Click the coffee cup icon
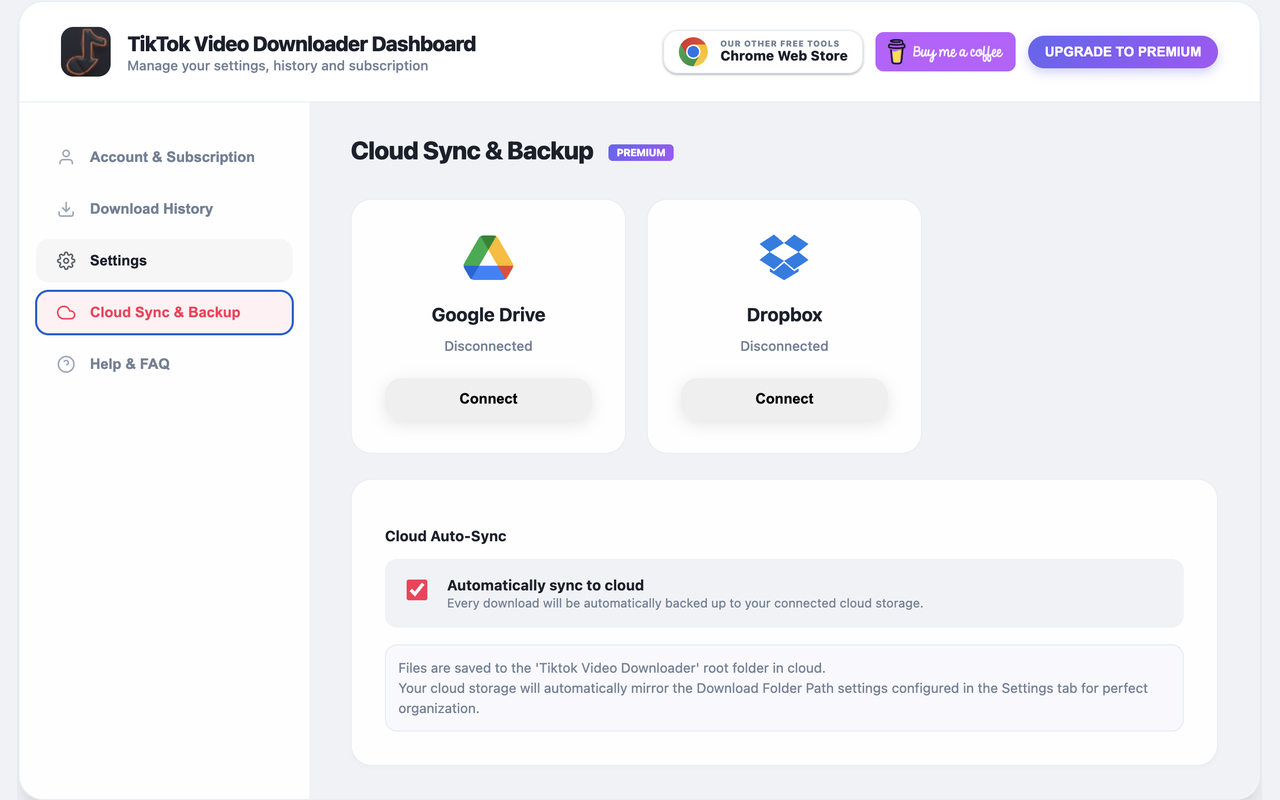The height and width of the screenshot is (800, 1280). click(896, 52)
